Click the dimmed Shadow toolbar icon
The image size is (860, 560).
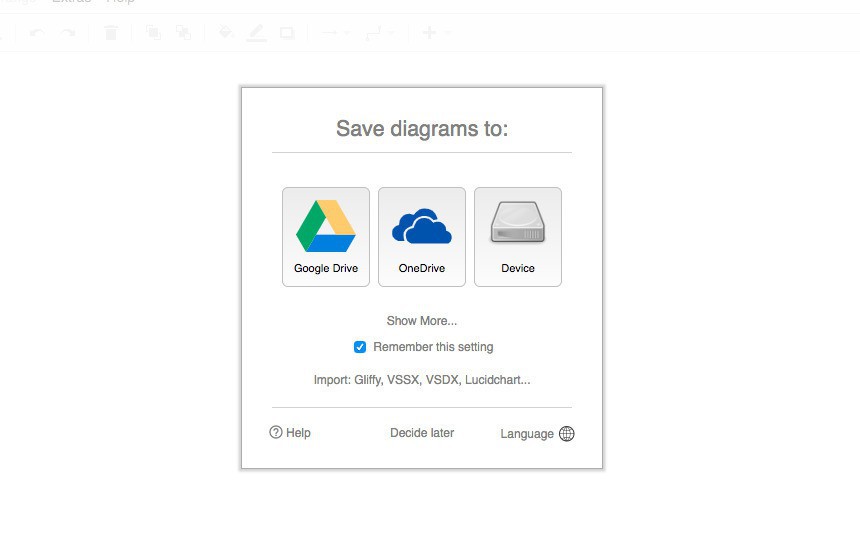pyautogui.click(x=287, y=33)
